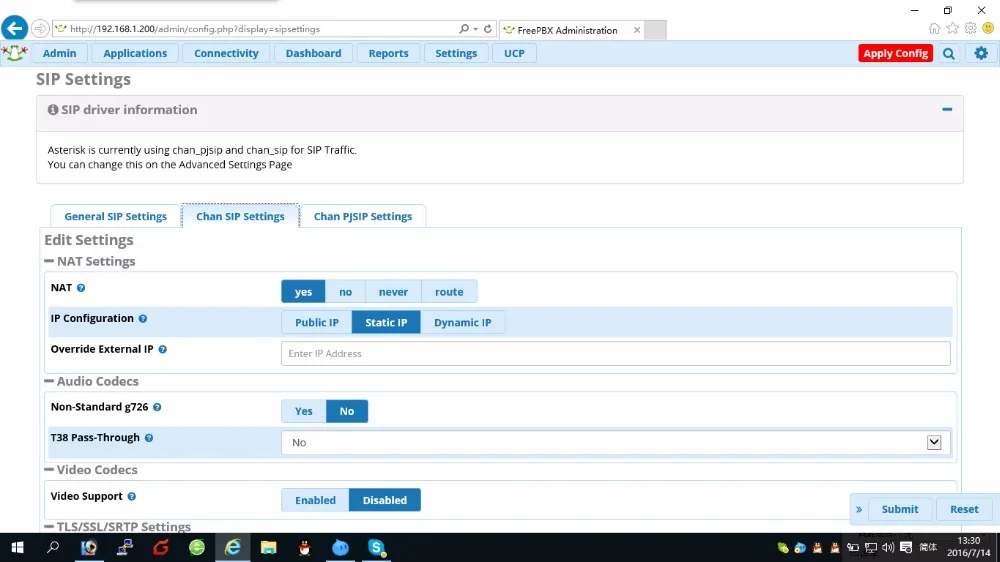
Task: Open the Dashboard menu item
Action: coord(313,54)
